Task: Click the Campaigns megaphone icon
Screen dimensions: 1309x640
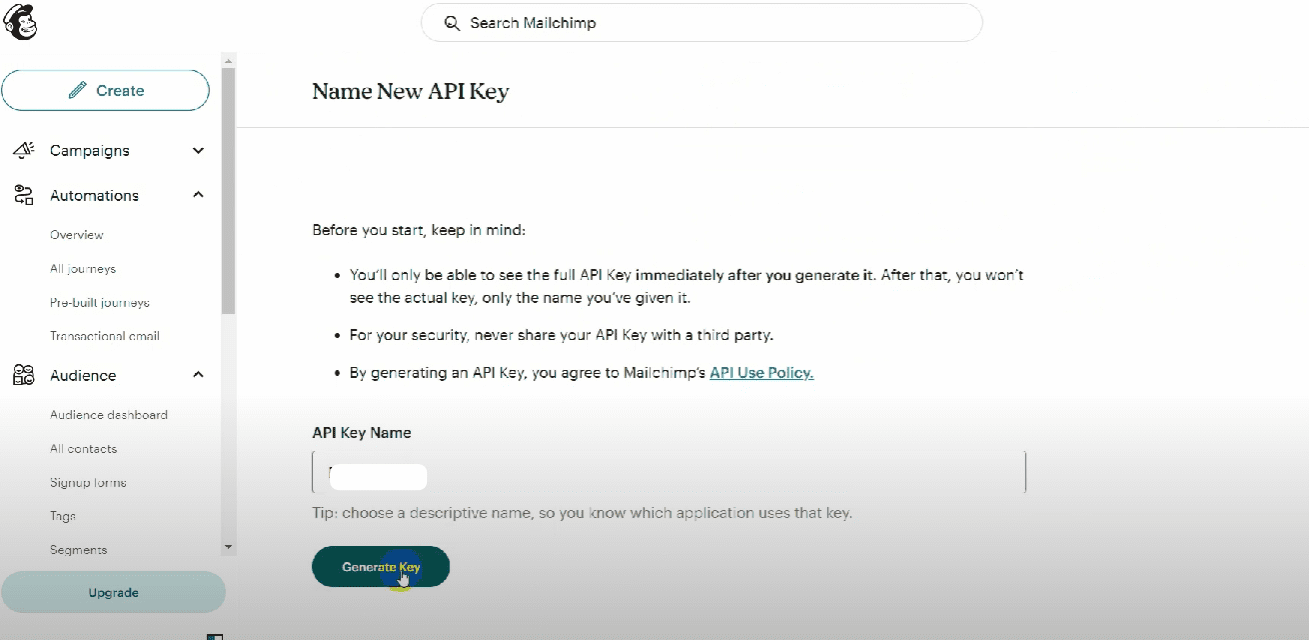Action: click(23, 150)
